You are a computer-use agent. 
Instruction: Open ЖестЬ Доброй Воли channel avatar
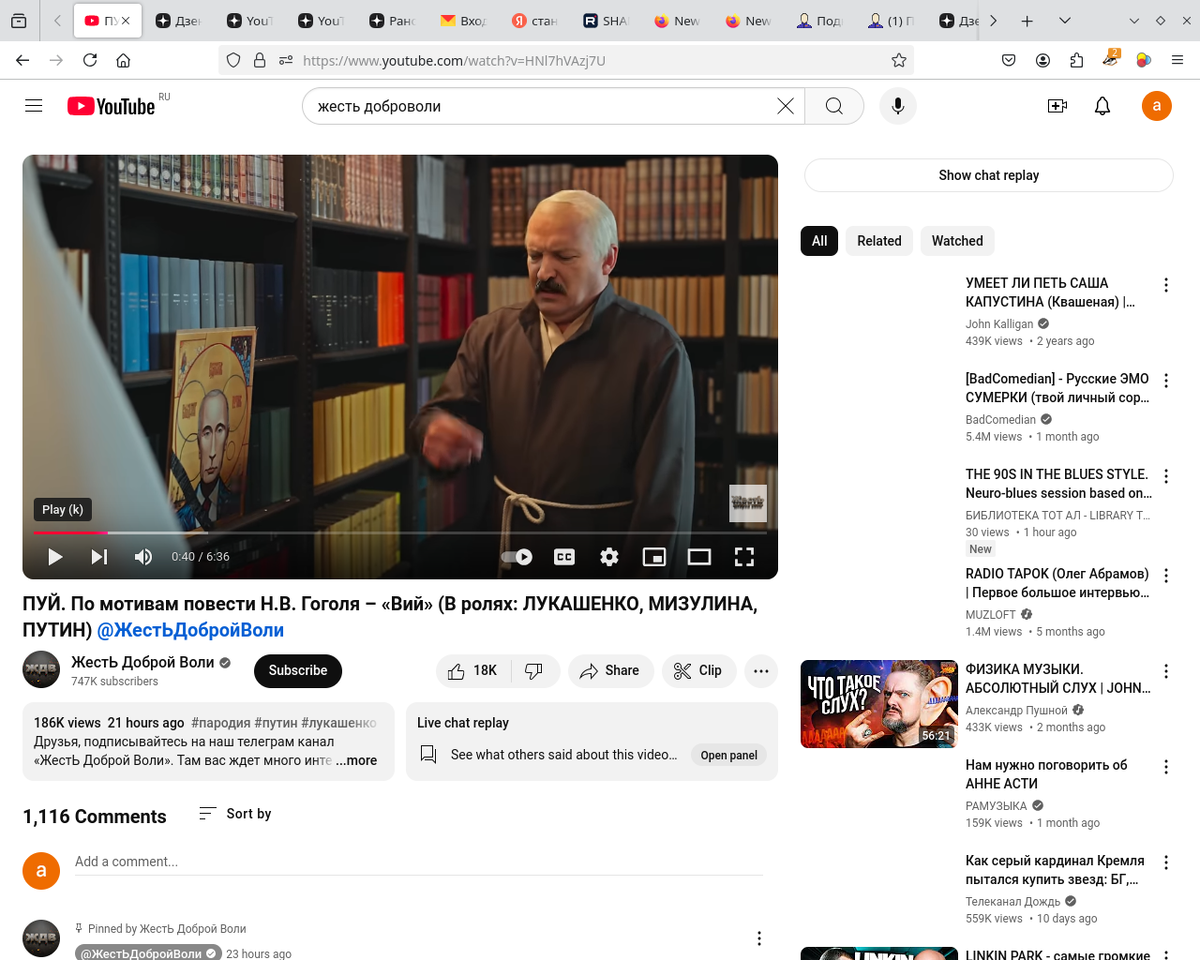[x=42, y=670]
